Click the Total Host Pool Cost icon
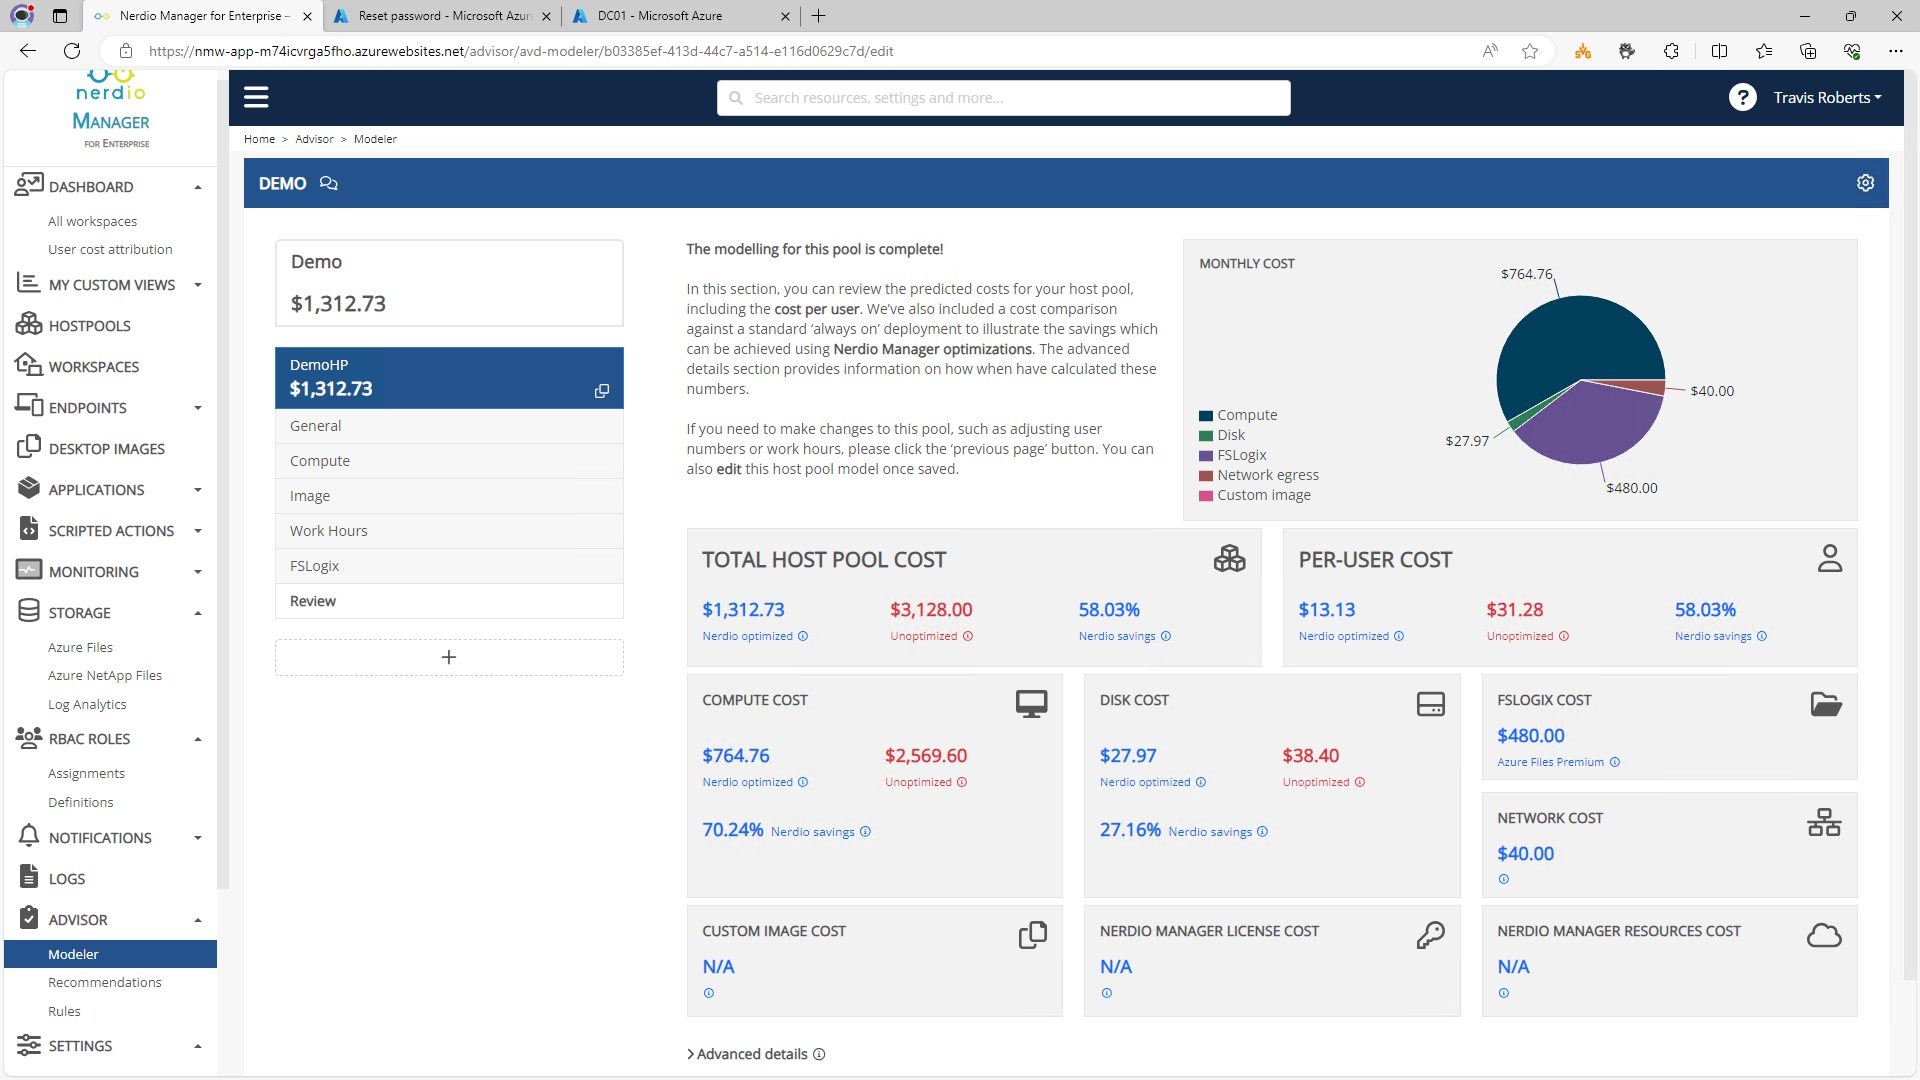 1230,558
